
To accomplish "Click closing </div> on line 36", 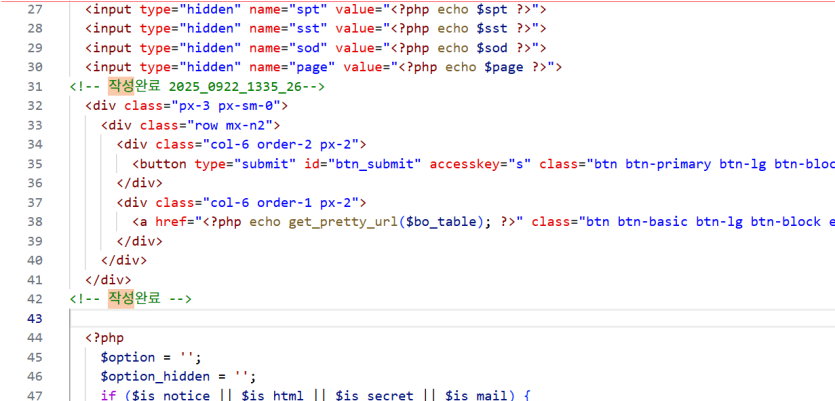I will [x=140, y=183].
